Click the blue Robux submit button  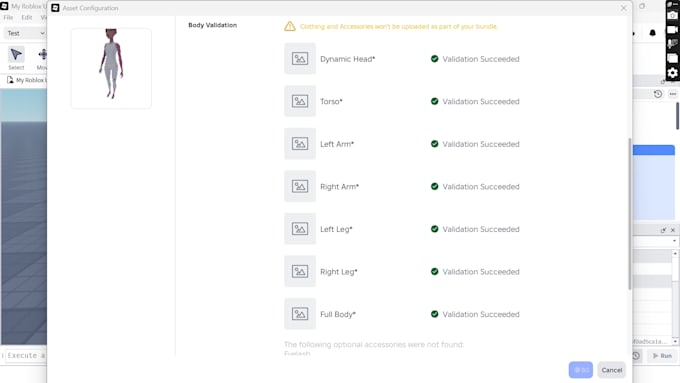coord(581,370)
